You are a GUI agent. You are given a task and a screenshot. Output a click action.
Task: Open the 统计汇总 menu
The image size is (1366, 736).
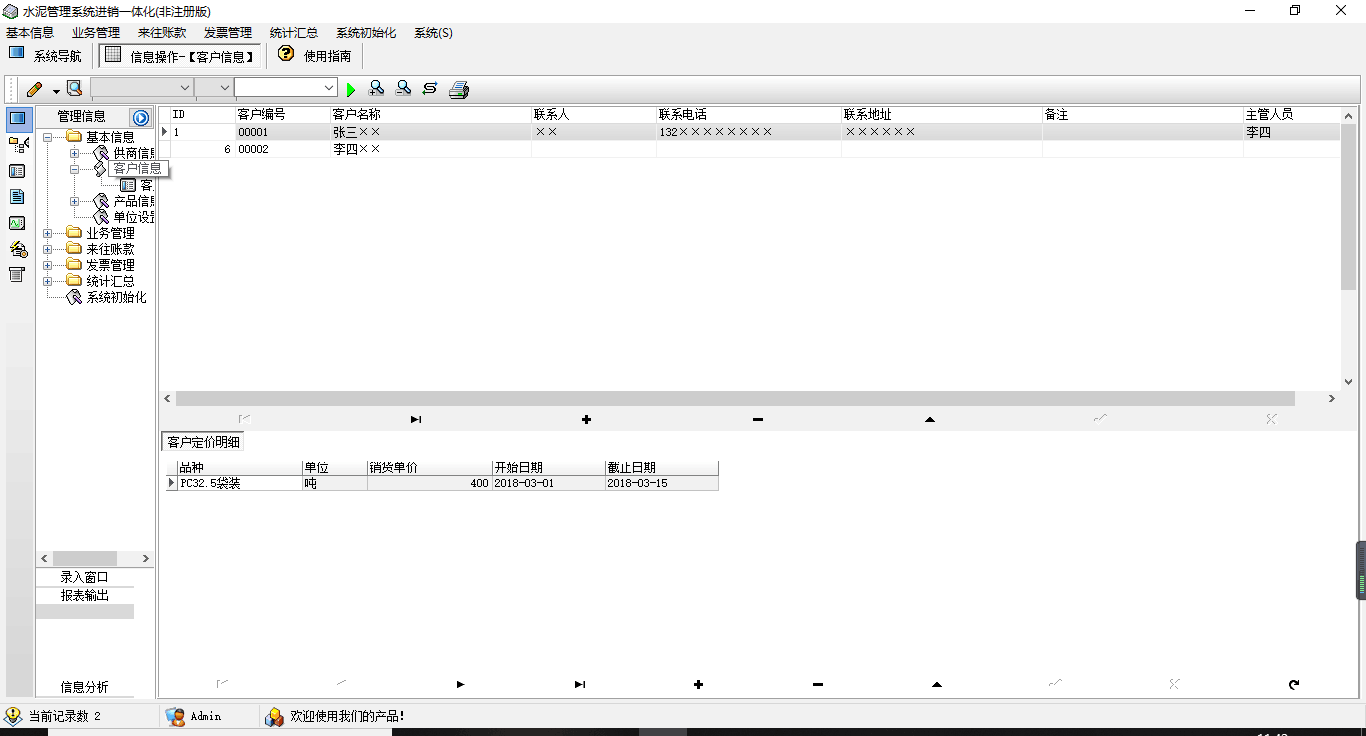point(294,33)
